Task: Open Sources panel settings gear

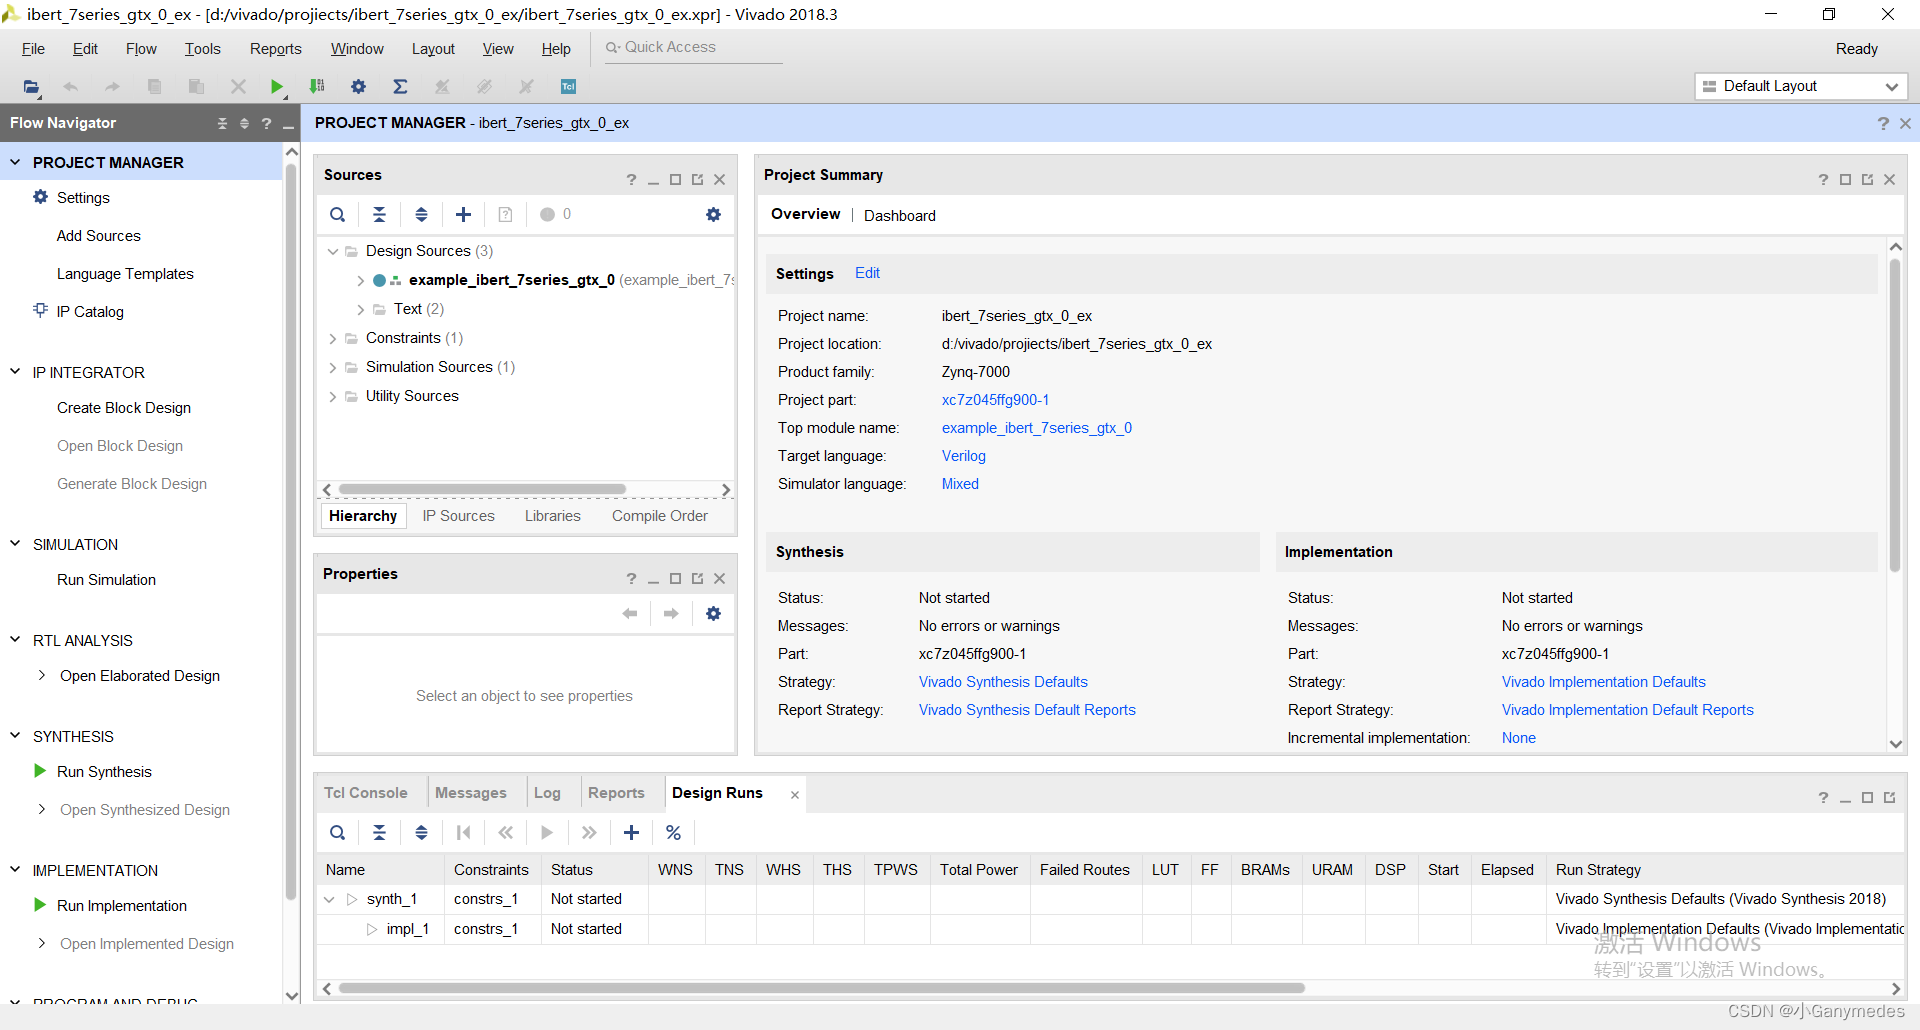Action: click(713, 214)
